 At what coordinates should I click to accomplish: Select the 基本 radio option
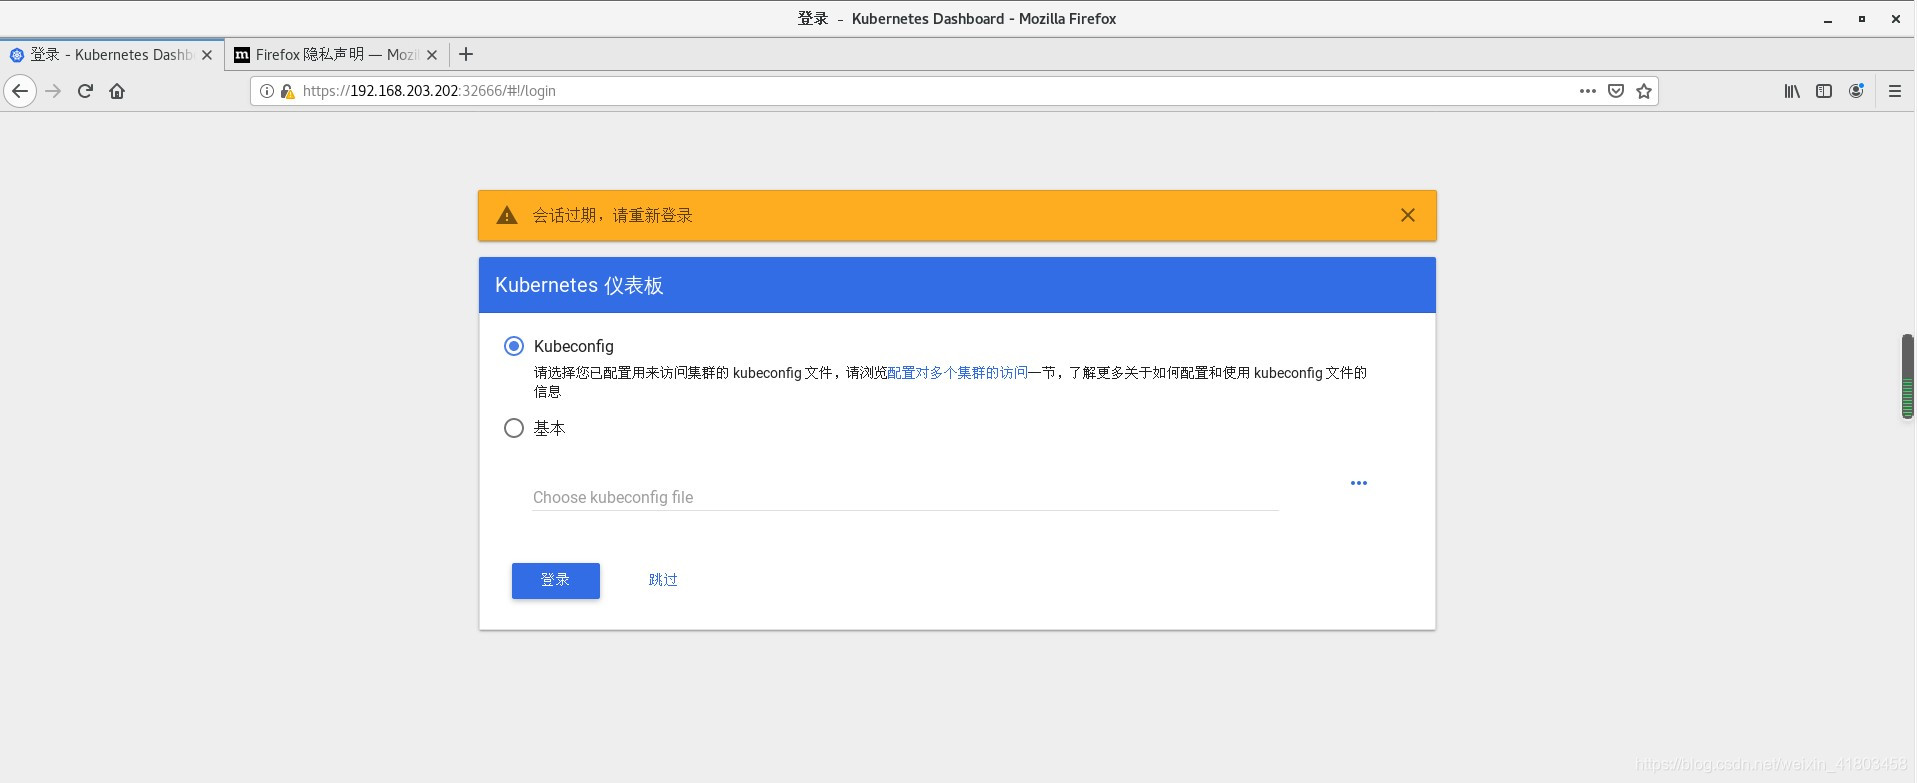click(514, 428)
